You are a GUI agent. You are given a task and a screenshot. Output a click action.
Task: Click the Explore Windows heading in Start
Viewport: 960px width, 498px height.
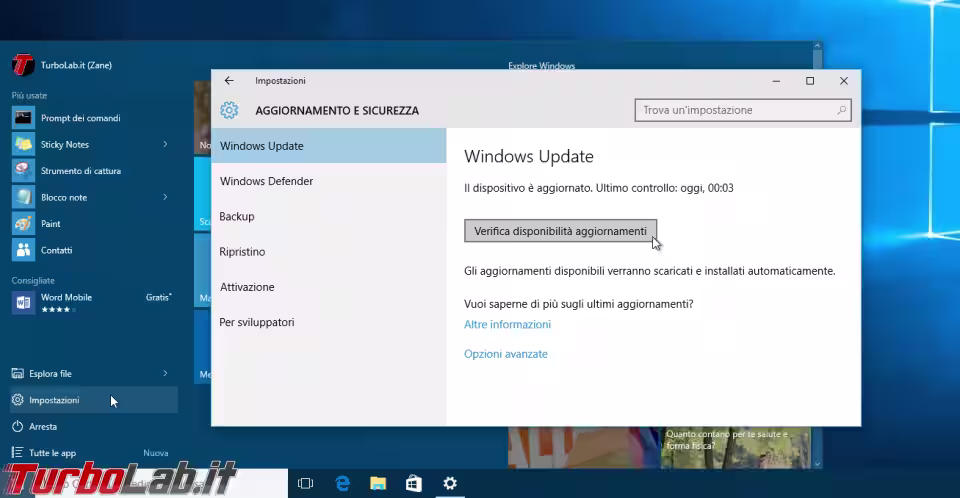(541, 66)
